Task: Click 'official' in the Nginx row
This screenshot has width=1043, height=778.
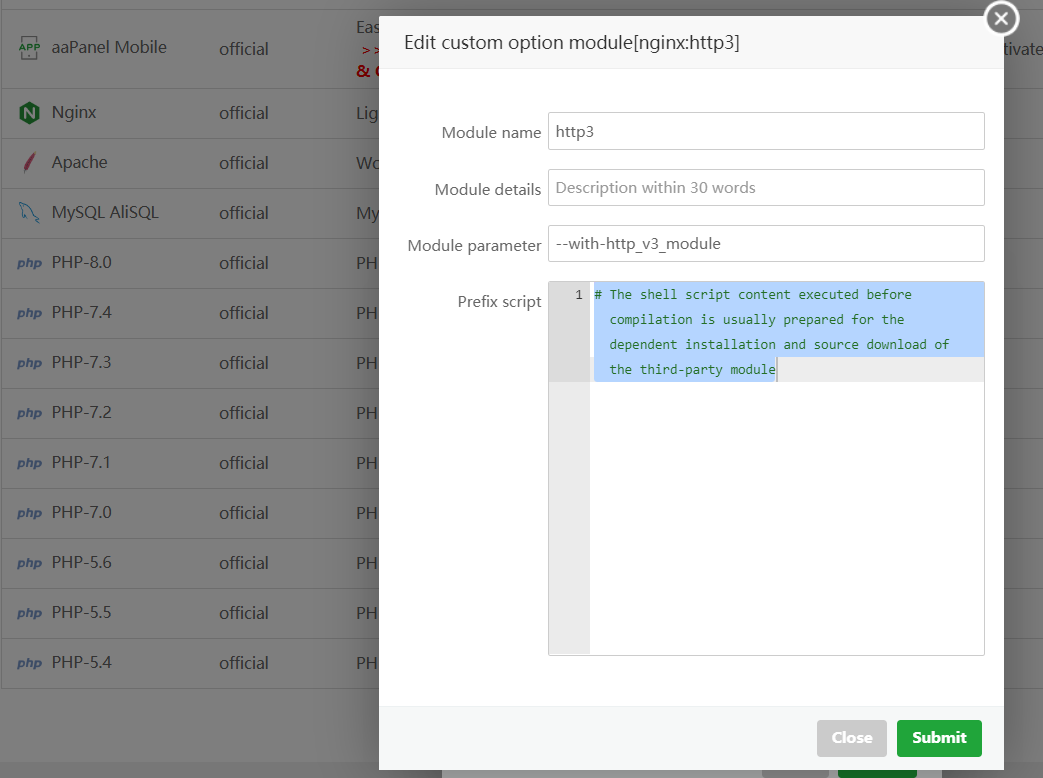Action: pyautogui.click(x=243, y=113)
